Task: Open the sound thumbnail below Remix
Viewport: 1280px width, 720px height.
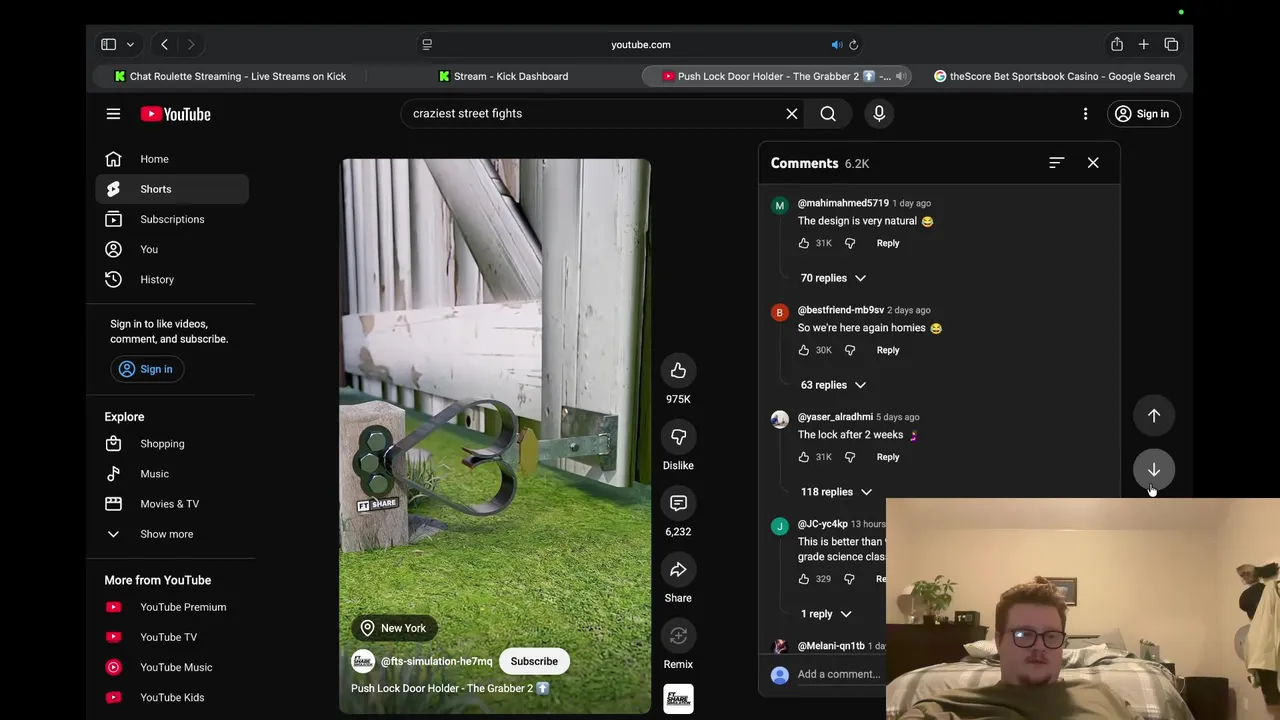Action: coord(678,699)
